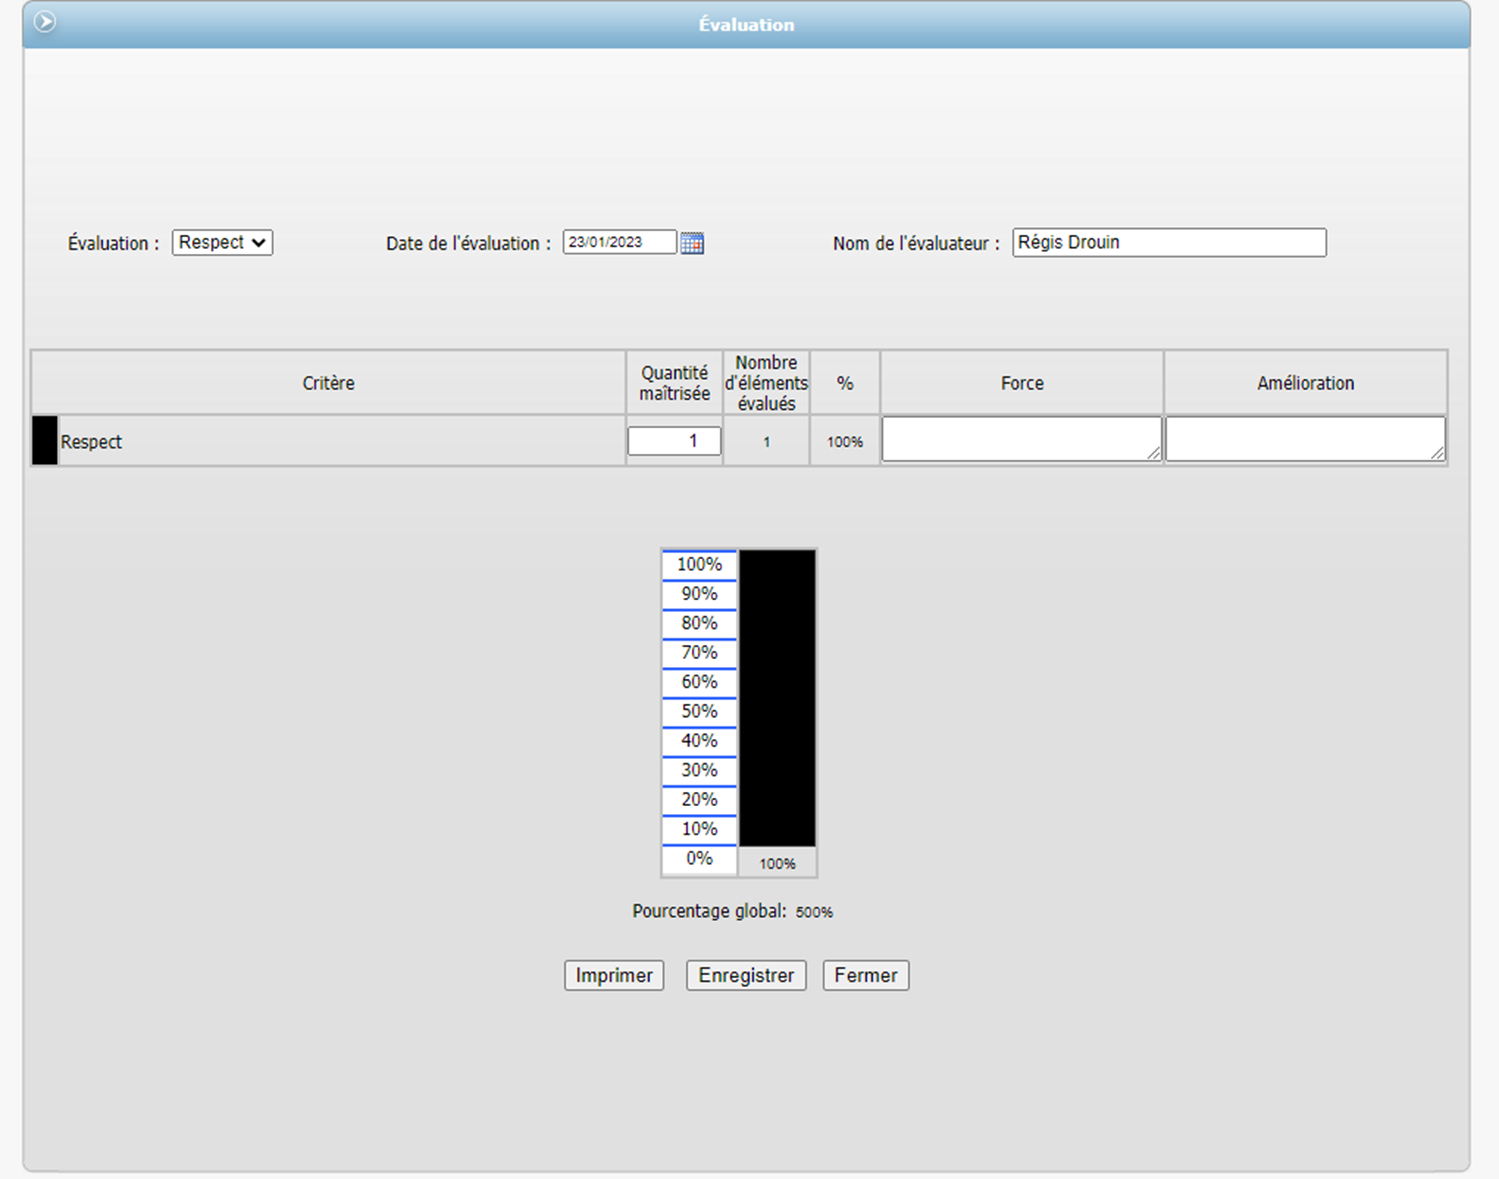The image size is (1499, 1179).
Task: Open the Évaluation dropdown showing Respect
Action: tap(222, 242)
